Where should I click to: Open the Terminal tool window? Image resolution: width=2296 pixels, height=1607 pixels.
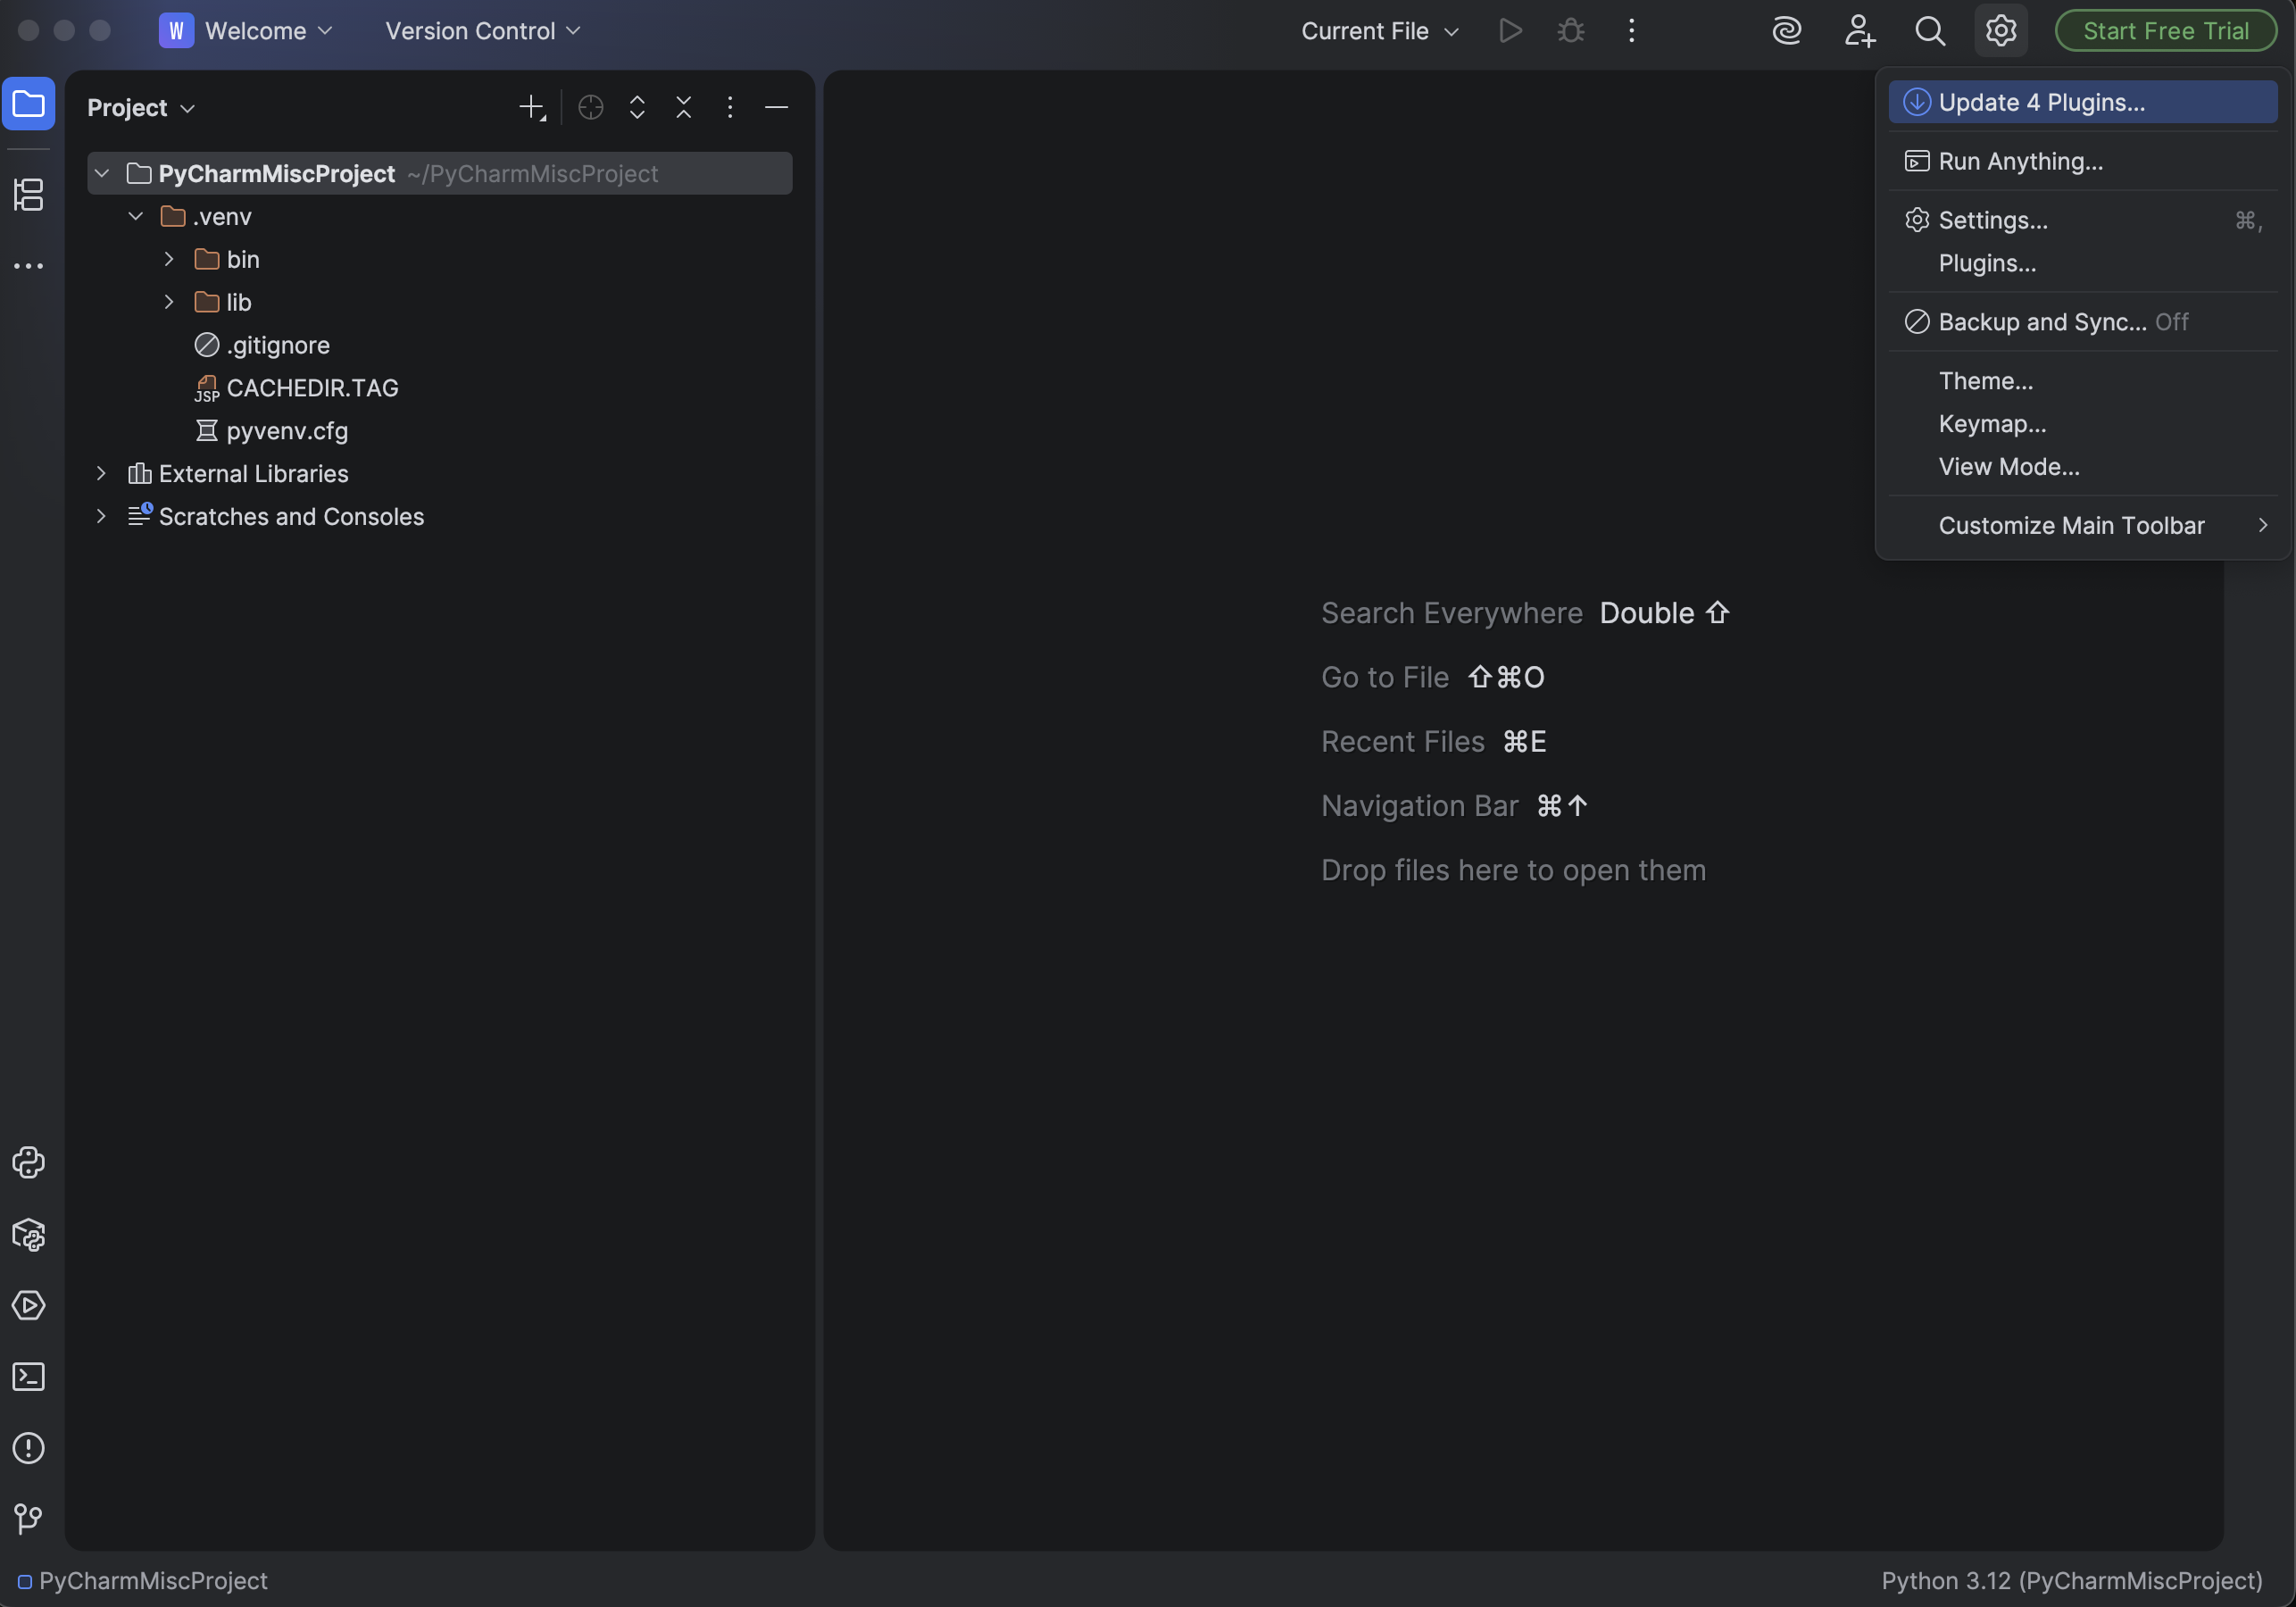28,1377
